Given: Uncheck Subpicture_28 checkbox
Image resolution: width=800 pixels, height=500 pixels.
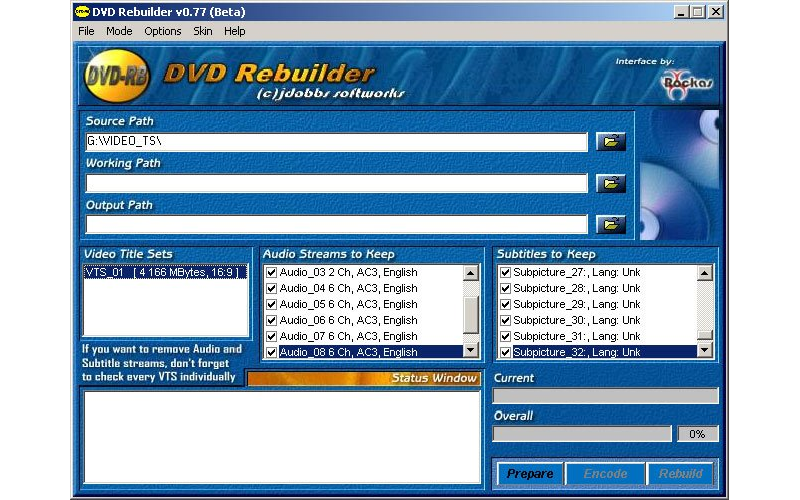Looking at the screenshot, I should pyautogui.click(x=505, y=288).
